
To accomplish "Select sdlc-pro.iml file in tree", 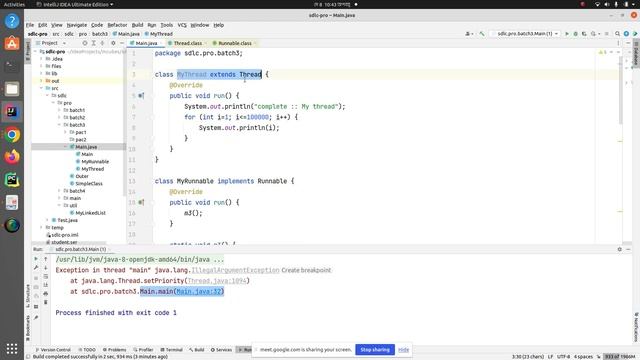I will (64, 235).
